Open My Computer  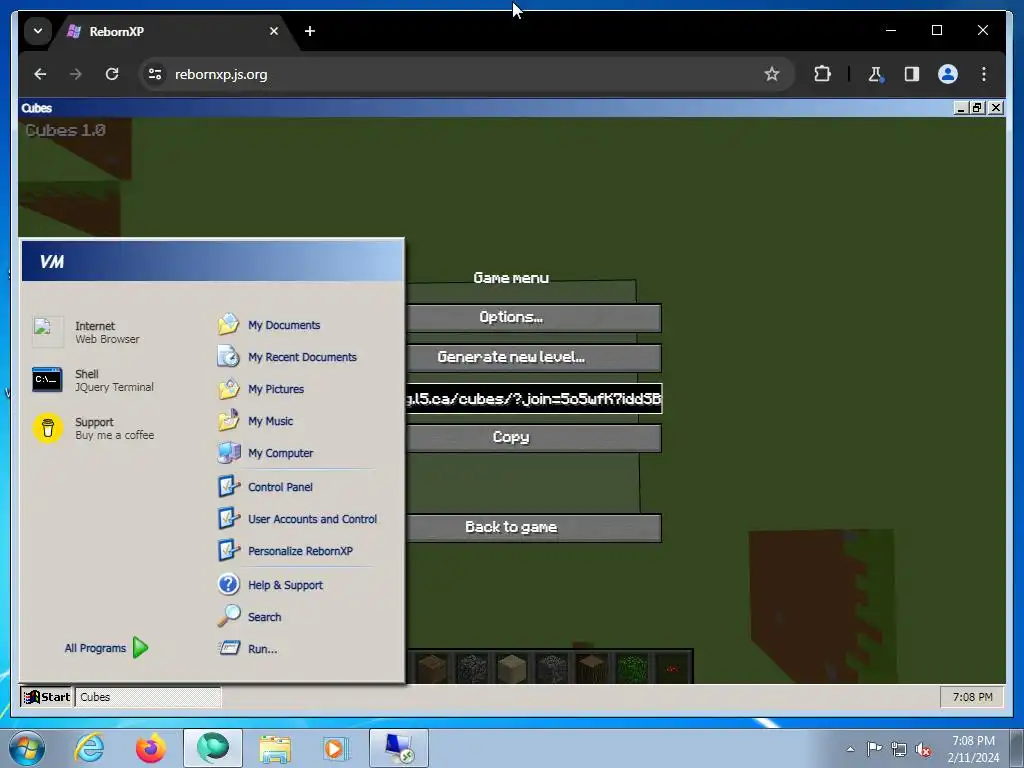[x=266, y=453]
